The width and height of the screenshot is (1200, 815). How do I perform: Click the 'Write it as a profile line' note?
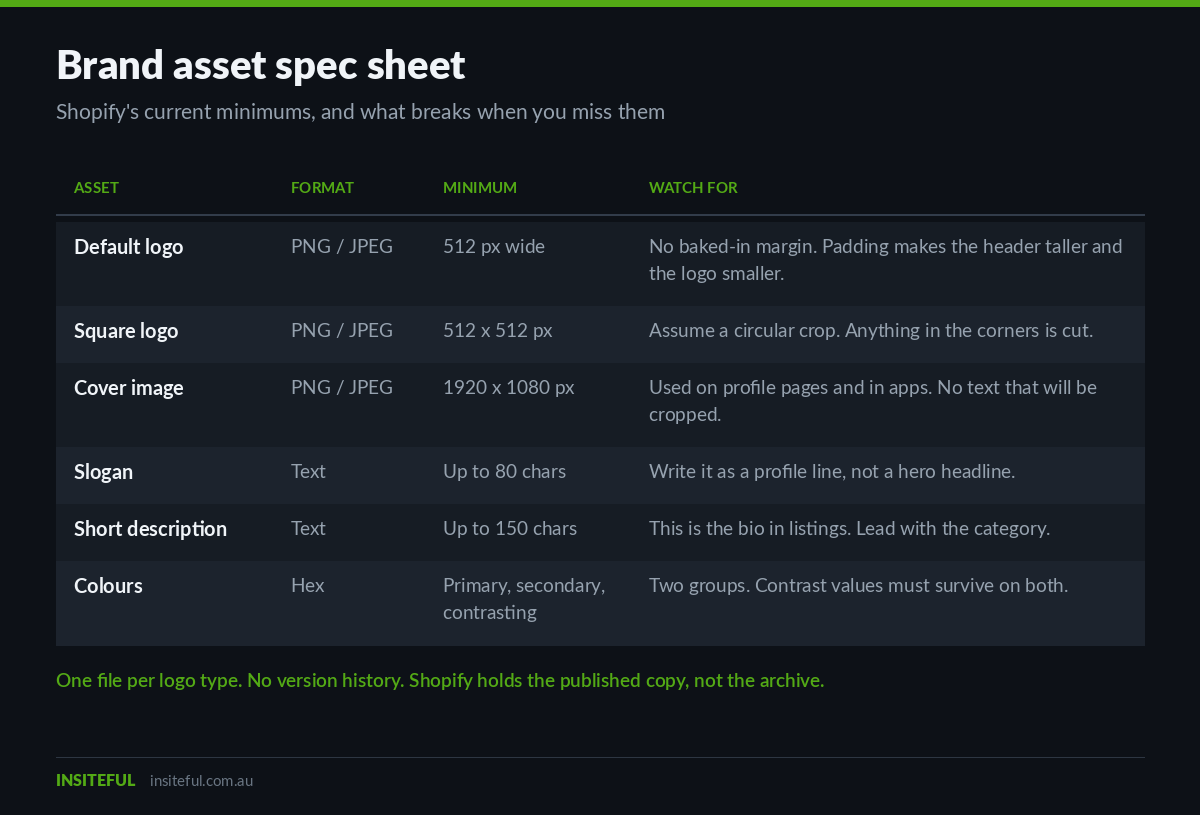click(x=832, y=471)
